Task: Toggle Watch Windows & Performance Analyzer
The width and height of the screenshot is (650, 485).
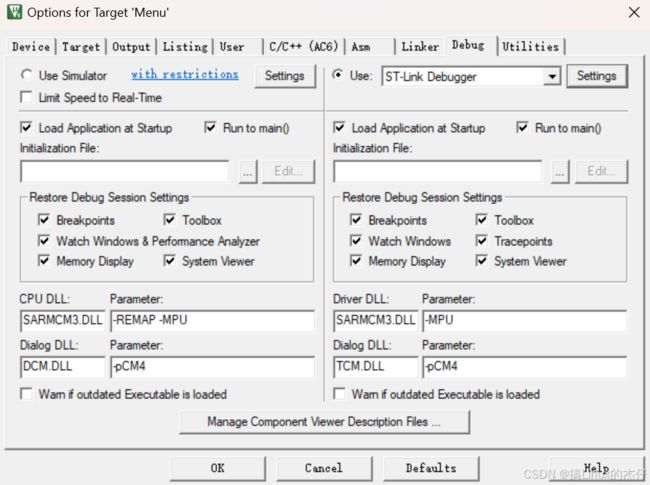Action: tap(44, 240)
